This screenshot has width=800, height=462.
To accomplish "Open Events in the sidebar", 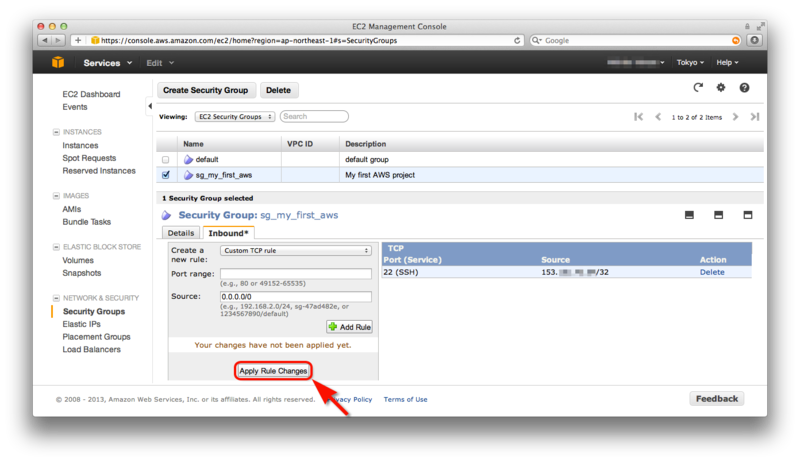I will [75, 107].
